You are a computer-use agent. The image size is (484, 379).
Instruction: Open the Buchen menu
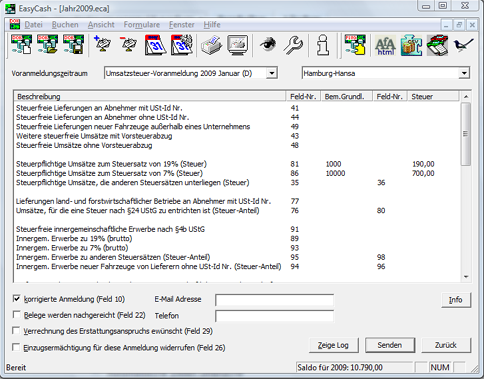tap(65, 25)
